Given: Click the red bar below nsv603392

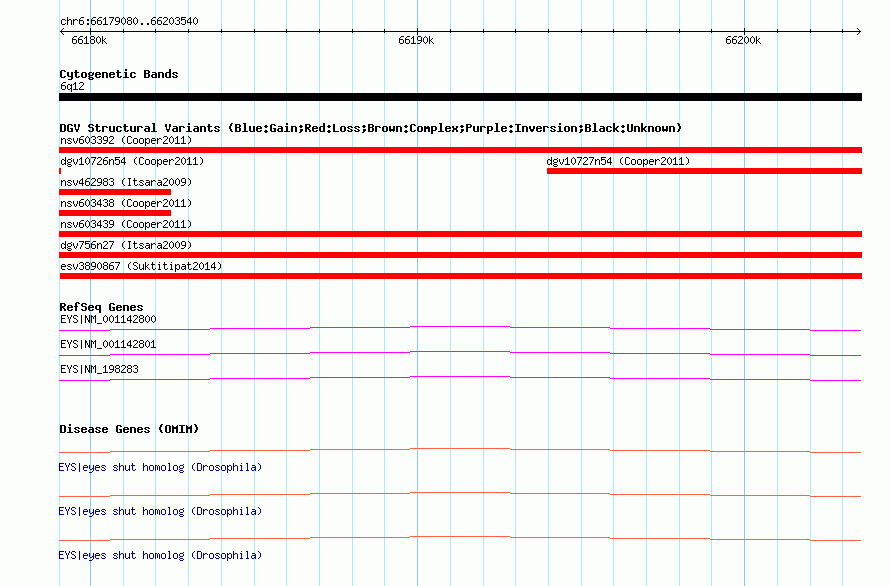Looking at the screenshot, I should pyautogui.click(x=460, y=150).
